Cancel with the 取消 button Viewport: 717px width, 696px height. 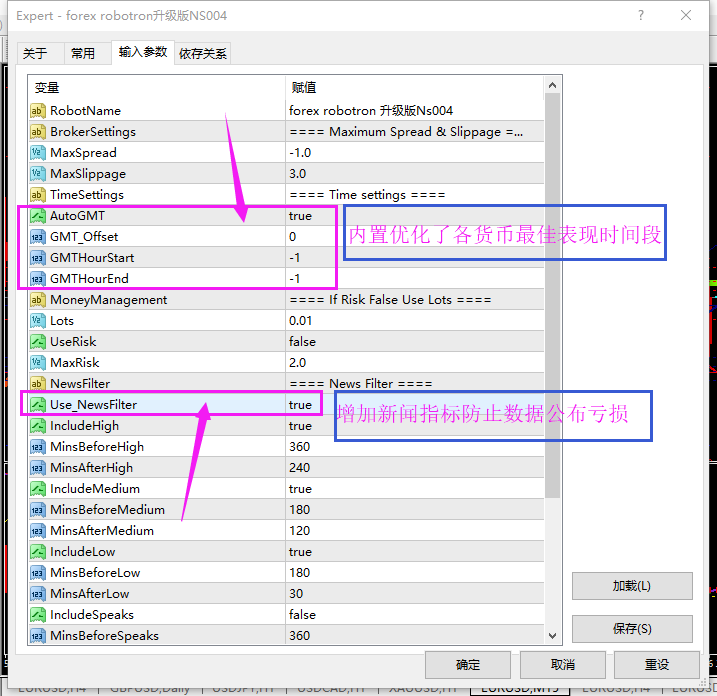coord(562,664)
